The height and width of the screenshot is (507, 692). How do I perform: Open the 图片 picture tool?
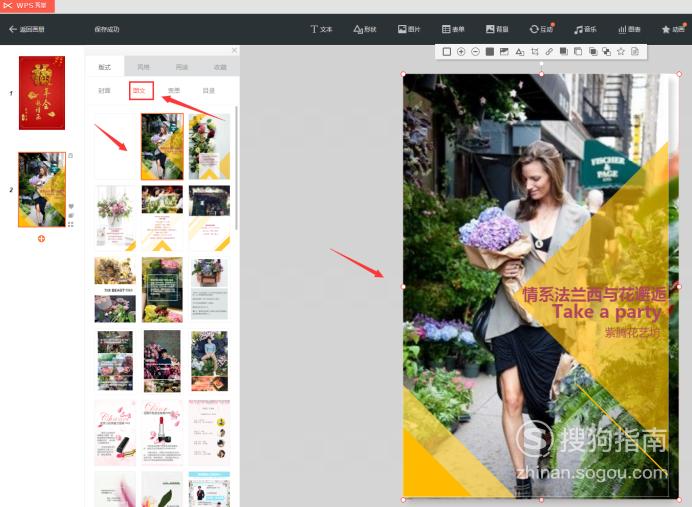[x=409, y=29]
